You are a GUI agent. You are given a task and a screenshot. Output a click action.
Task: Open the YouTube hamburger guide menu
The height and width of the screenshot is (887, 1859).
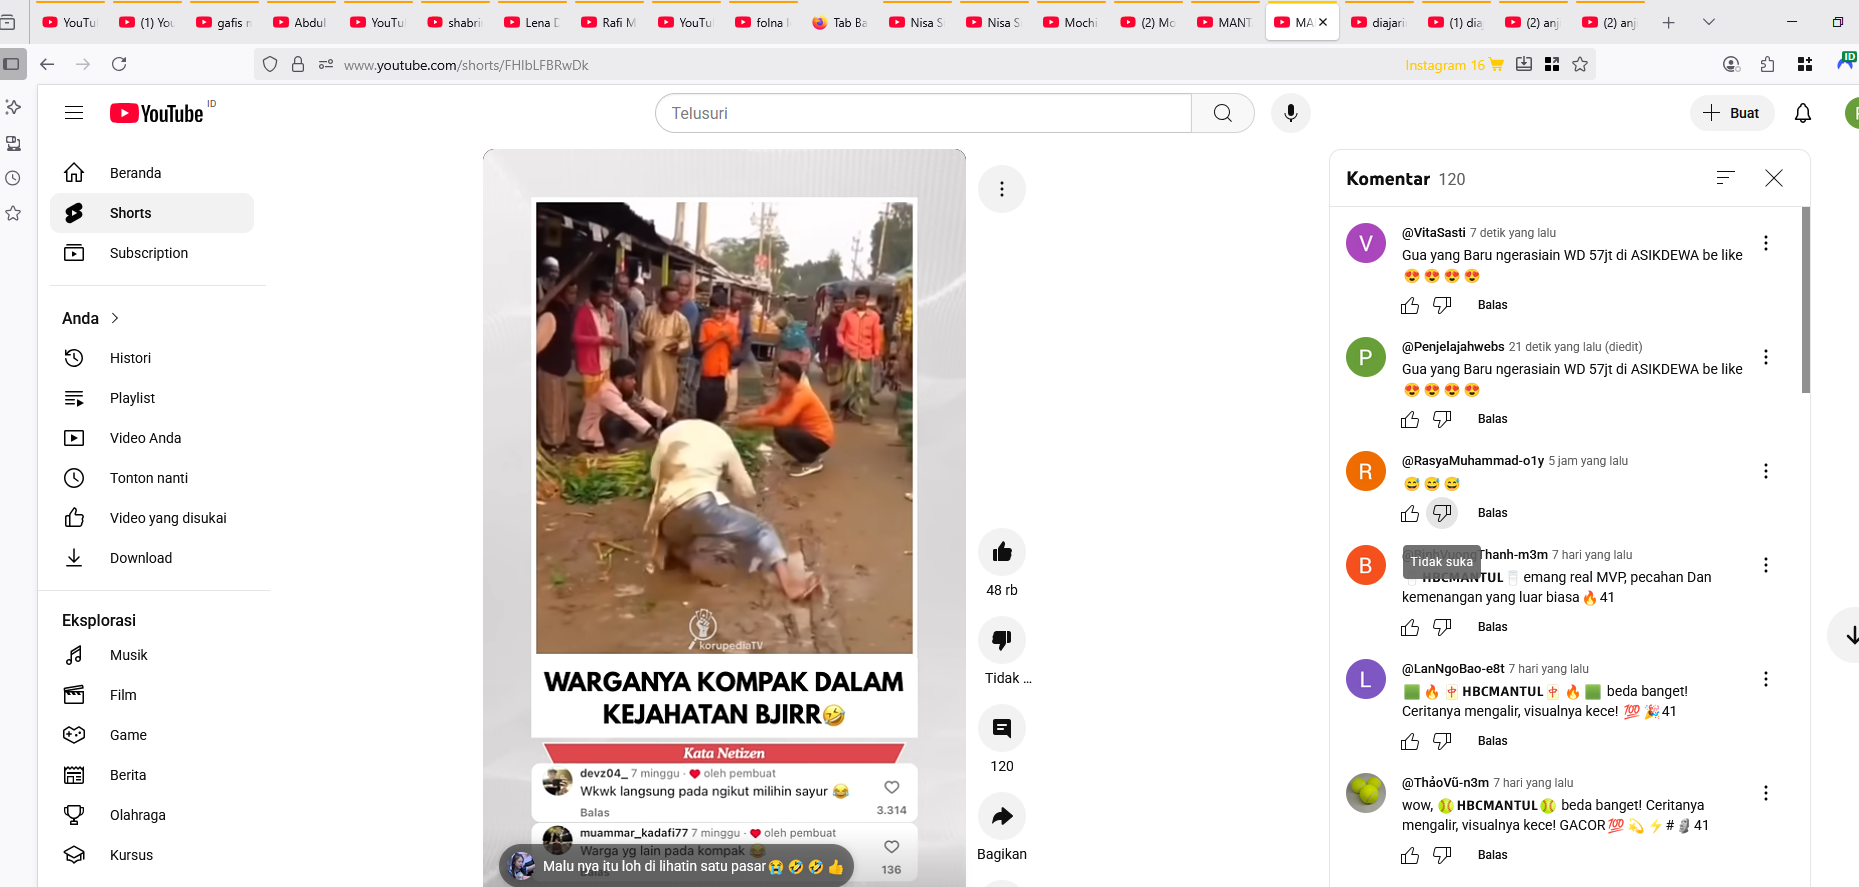pos(74,113)
